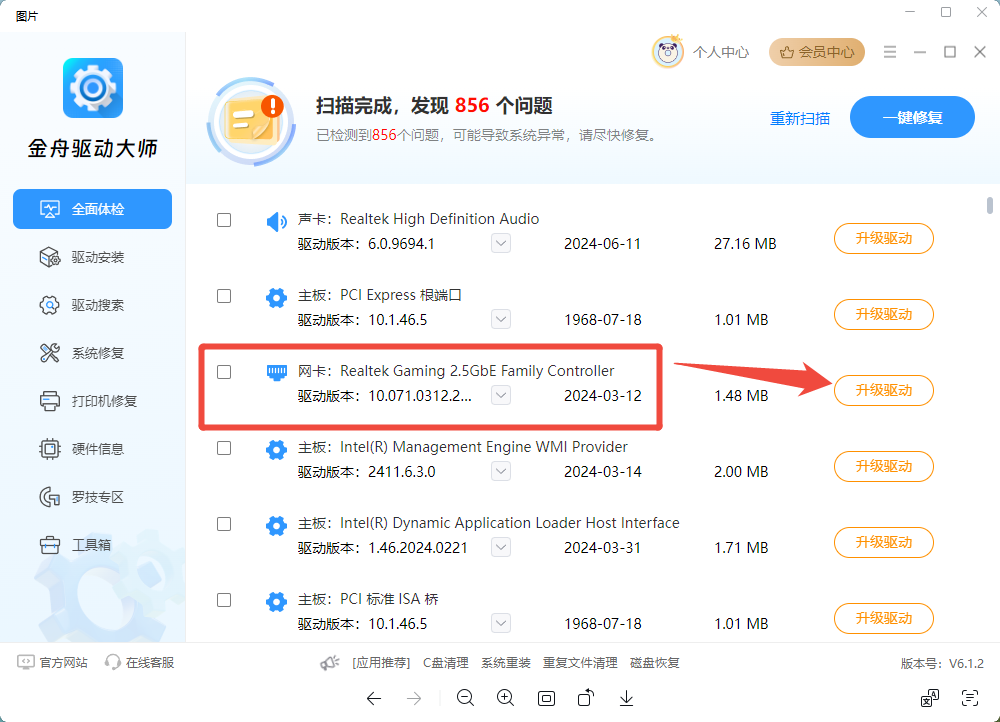Open the 个人中心 panda avatar
The width and height of the screenshot is (1000, 722).
(x=668, y=52)
